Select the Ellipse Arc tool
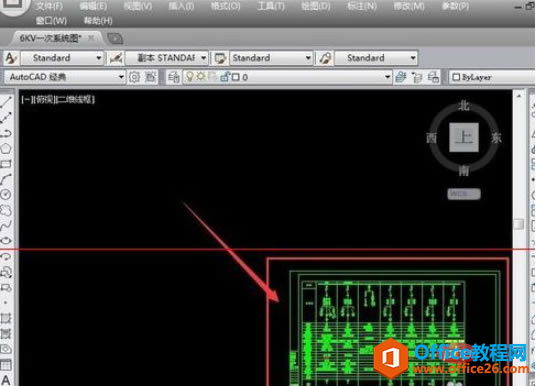The width and height of the screenshot is (536, 386). [x=6, y=256]
